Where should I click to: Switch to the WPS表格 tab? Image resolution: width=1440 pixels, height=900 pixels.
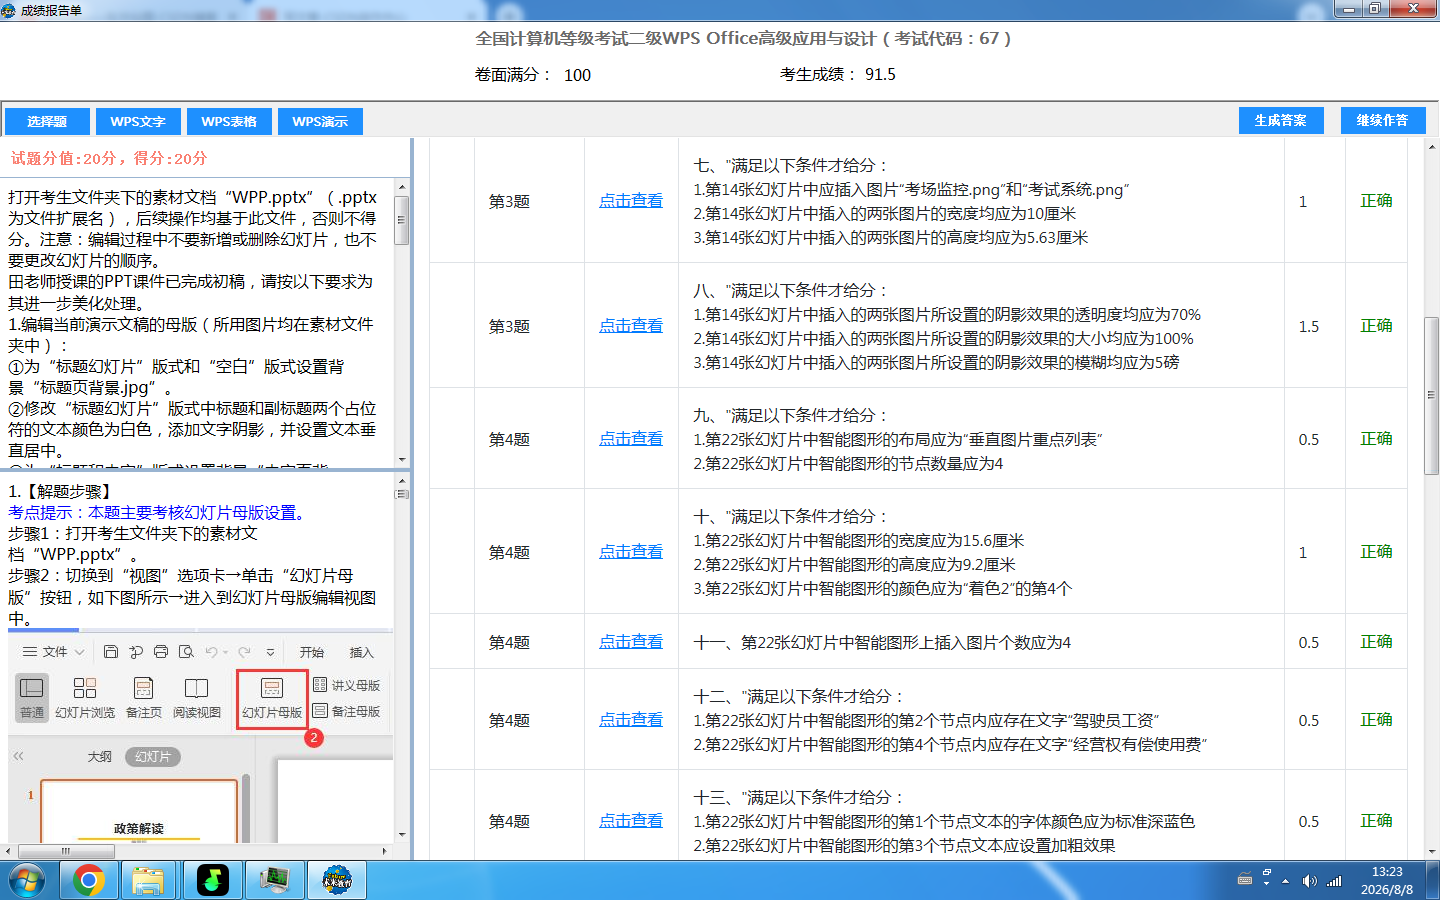(229, 122)
